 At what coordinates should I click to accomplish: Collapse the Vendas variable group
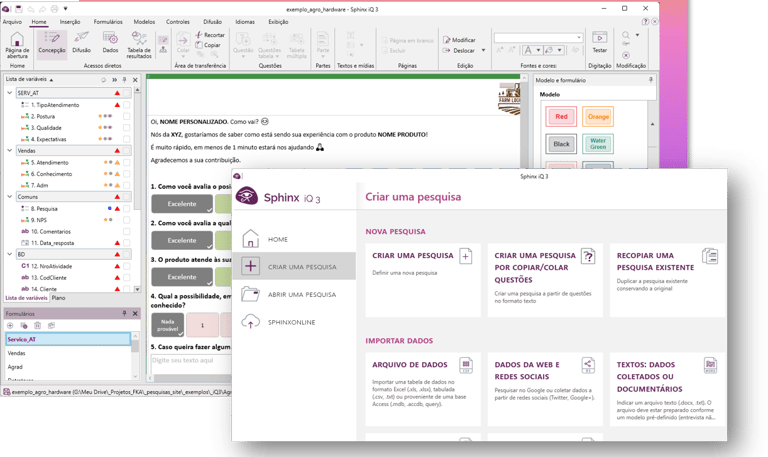click(9, 150)
